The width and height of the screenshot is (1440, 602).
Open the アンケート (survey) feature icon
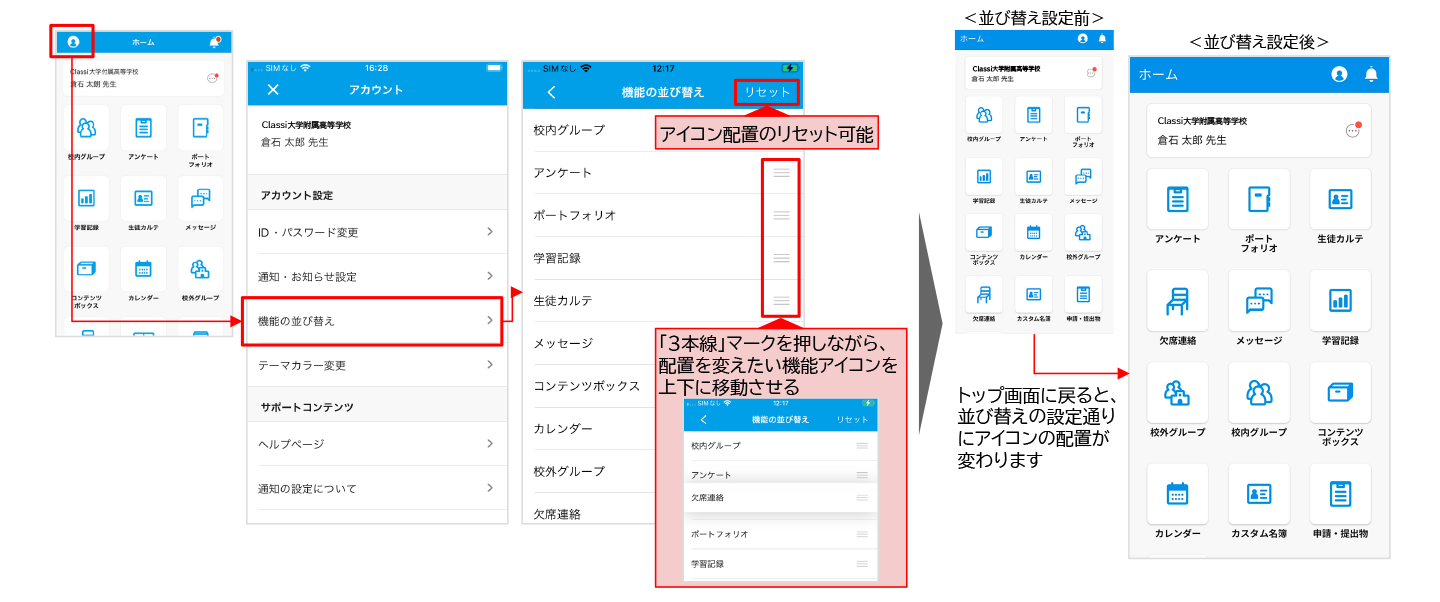pos(1177,200)
